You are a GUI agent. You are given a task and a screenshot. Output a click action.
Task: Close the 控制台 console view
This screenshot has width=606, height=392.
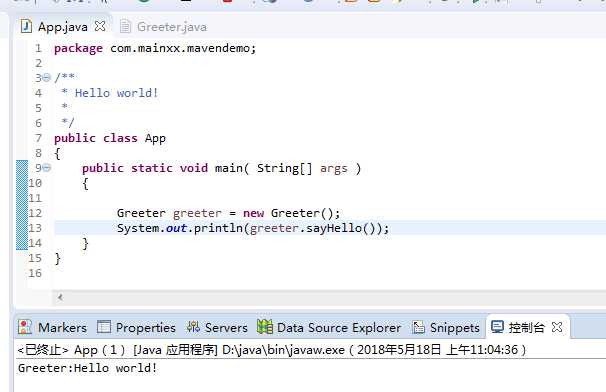(x=557, y=327)
